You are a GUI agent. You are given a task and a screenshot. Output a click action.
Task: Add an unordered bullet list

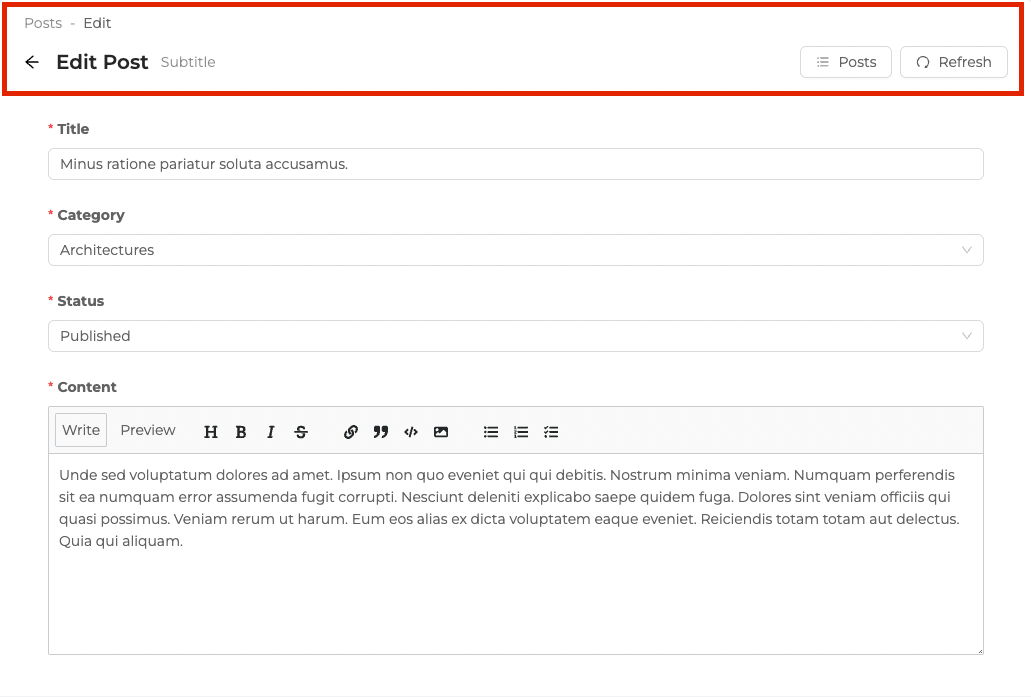click(x=491, y=432)
